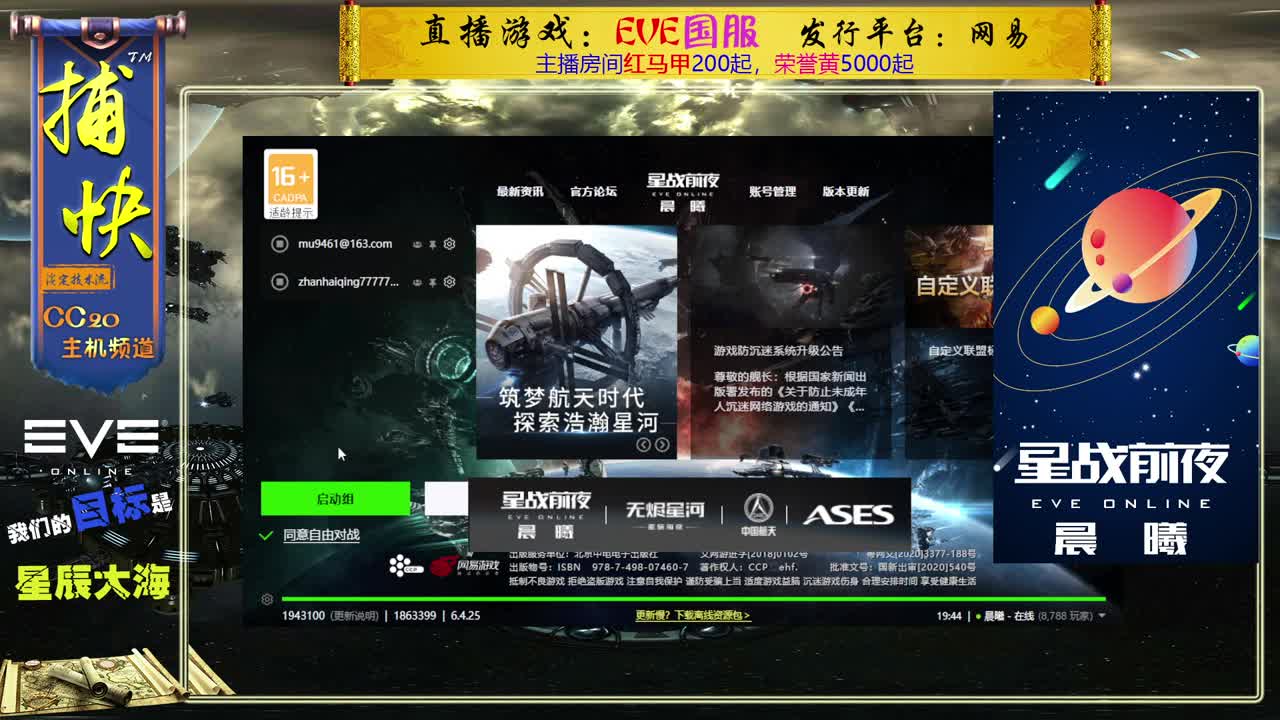Click pin icon beside mu9461@163.com
Image resolution: width=1280 pixels, height=720 pixels.
pyautogui.click(x=433, y=244)
